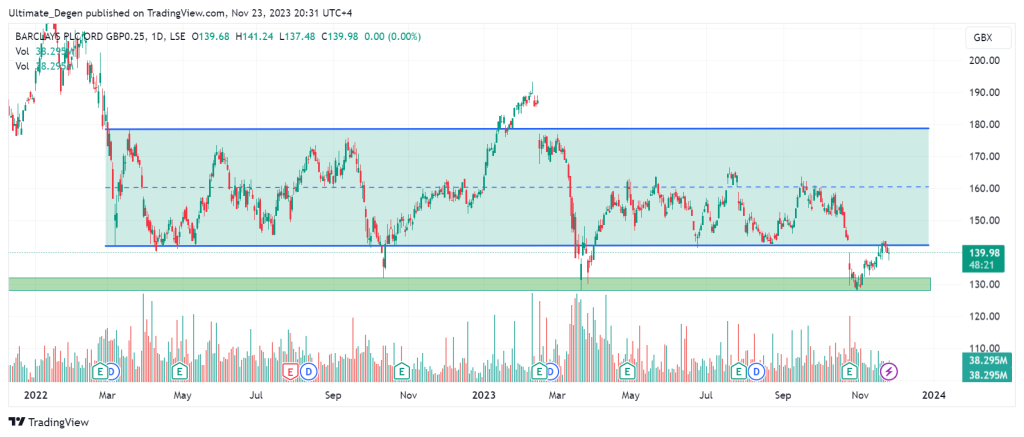Open the earnings marker near November 2022
Viewport: 1024px width, 437px height.
402,372
